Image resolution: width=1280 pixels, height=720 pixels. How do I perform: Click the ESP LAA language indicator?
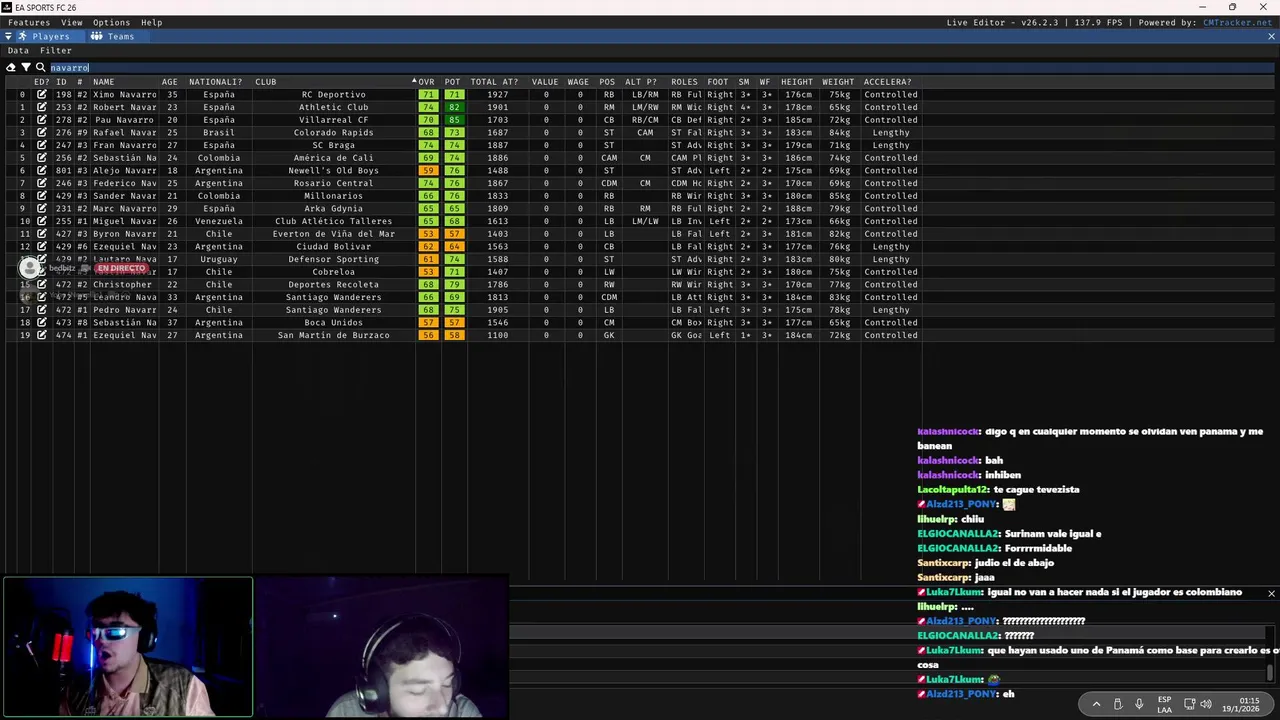pyautogui.click(x=1164, y=704)
